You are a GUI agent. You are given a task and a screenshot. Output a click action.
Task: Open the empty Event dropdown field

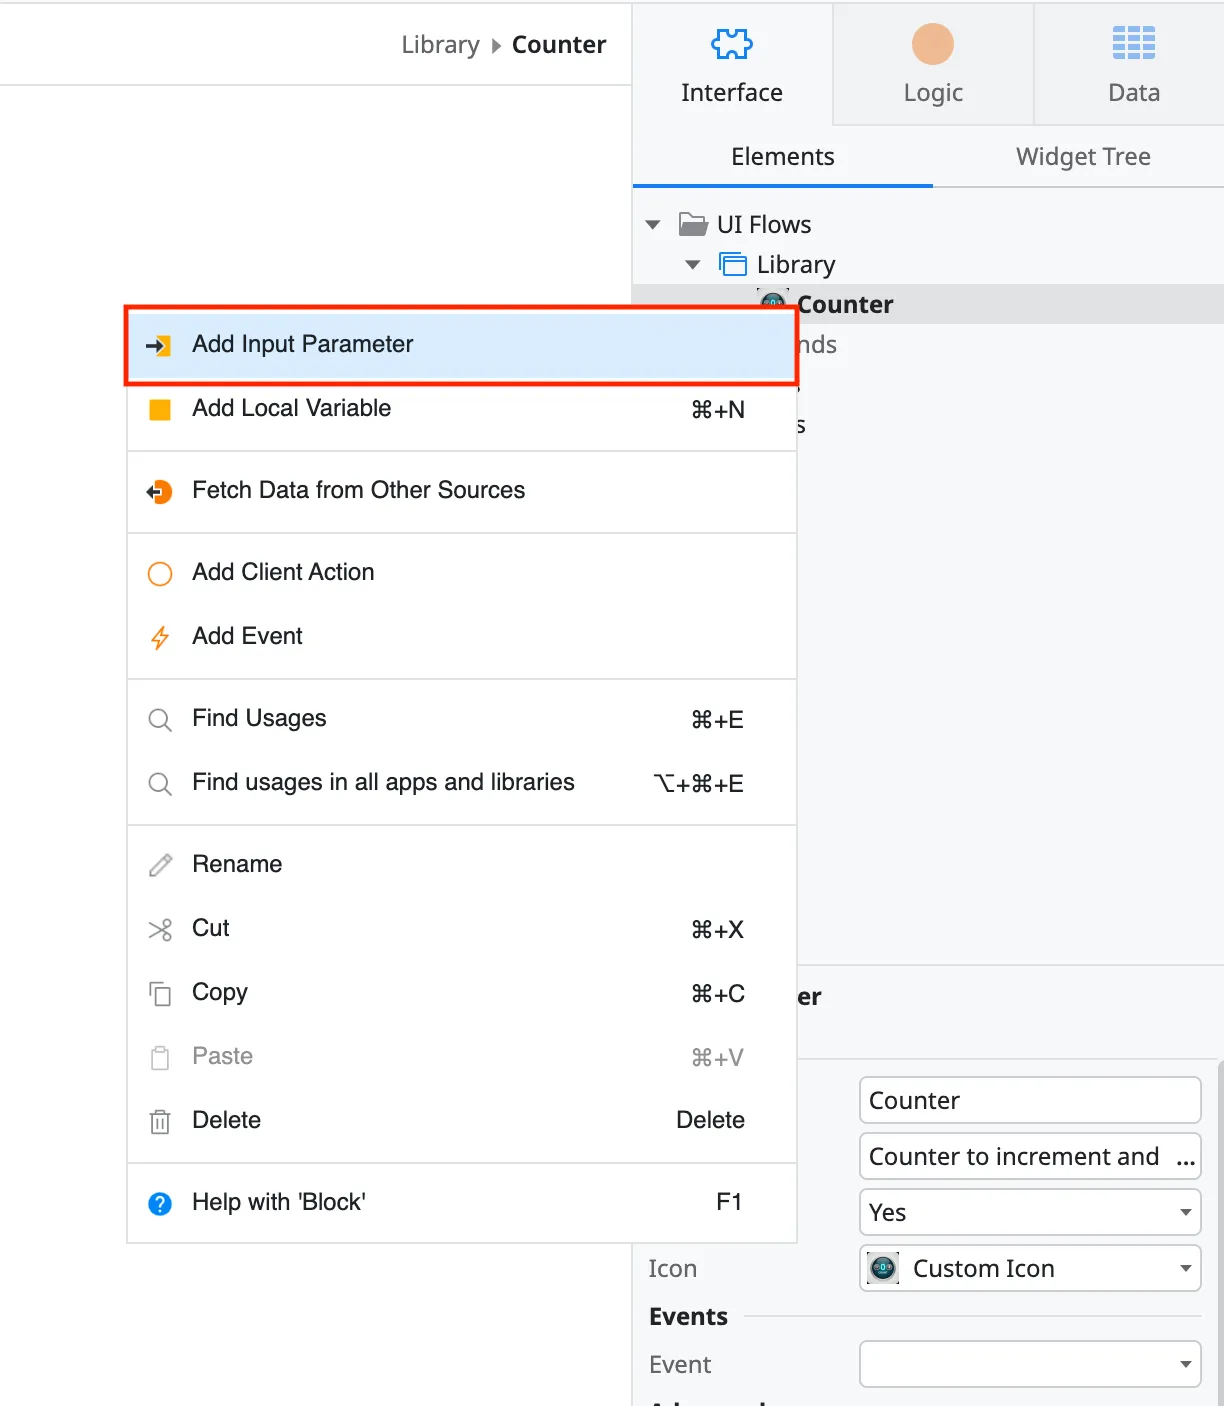tap(1029, 1364)
